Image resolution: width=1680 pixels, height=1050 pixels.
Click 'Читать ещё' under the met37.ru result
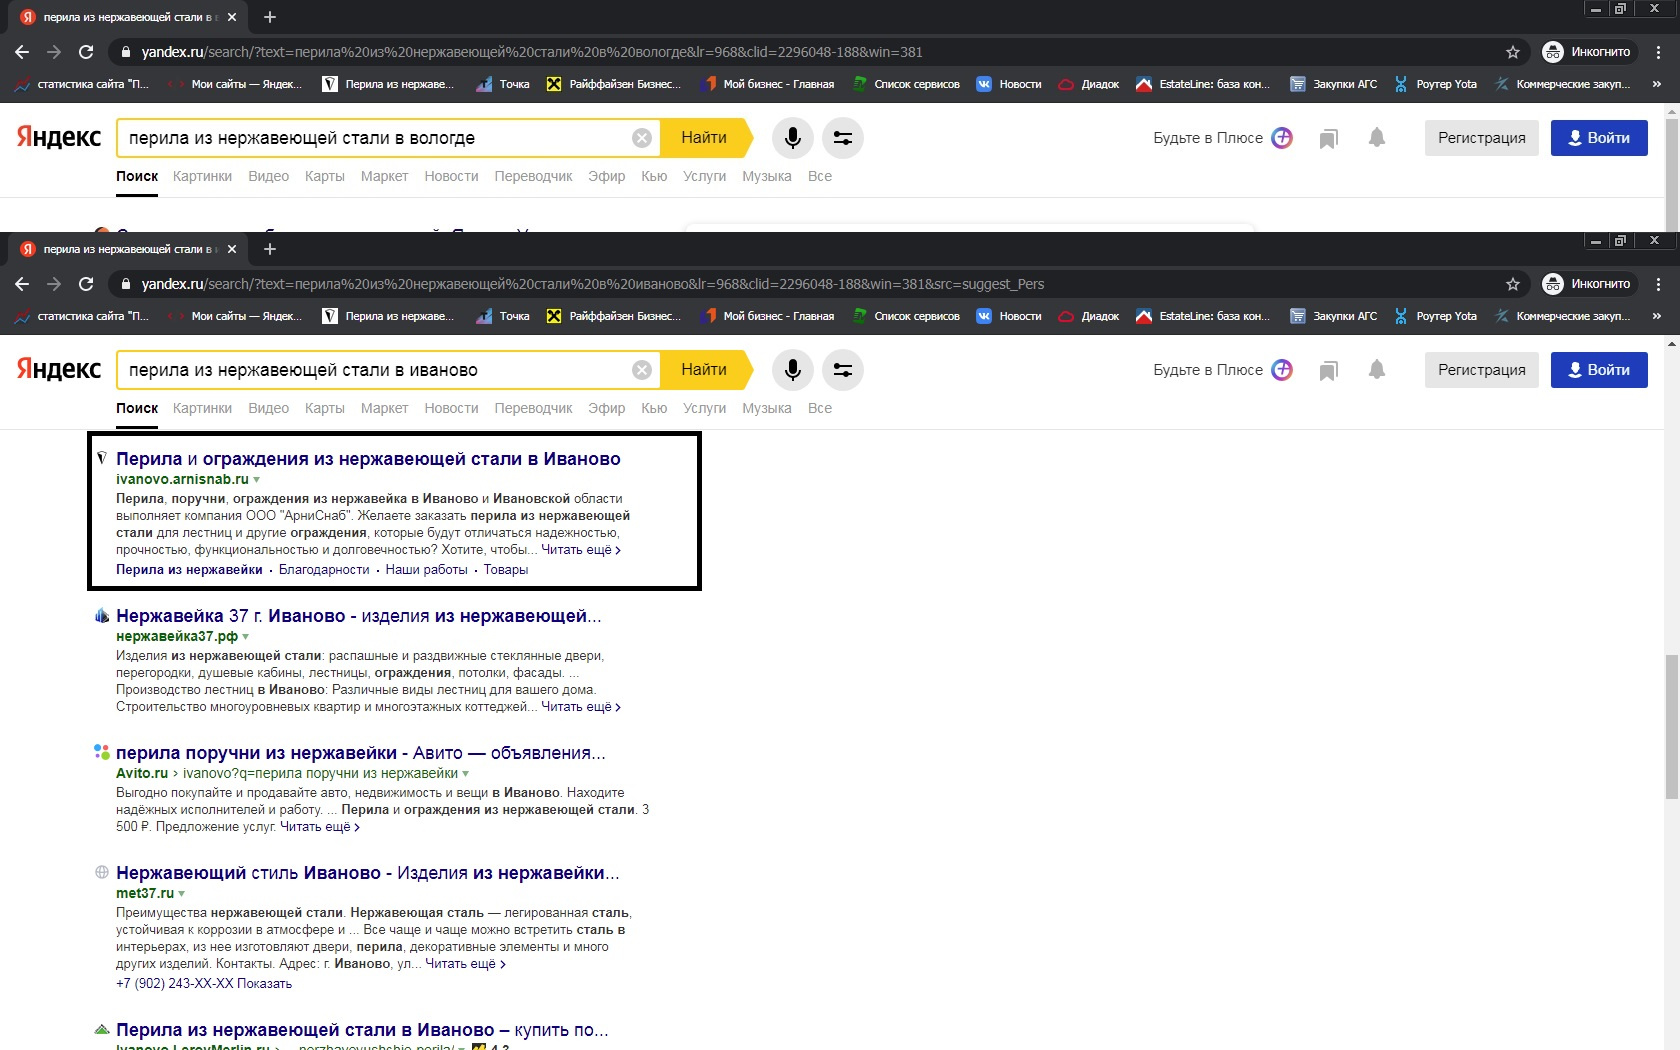[465, 964]
